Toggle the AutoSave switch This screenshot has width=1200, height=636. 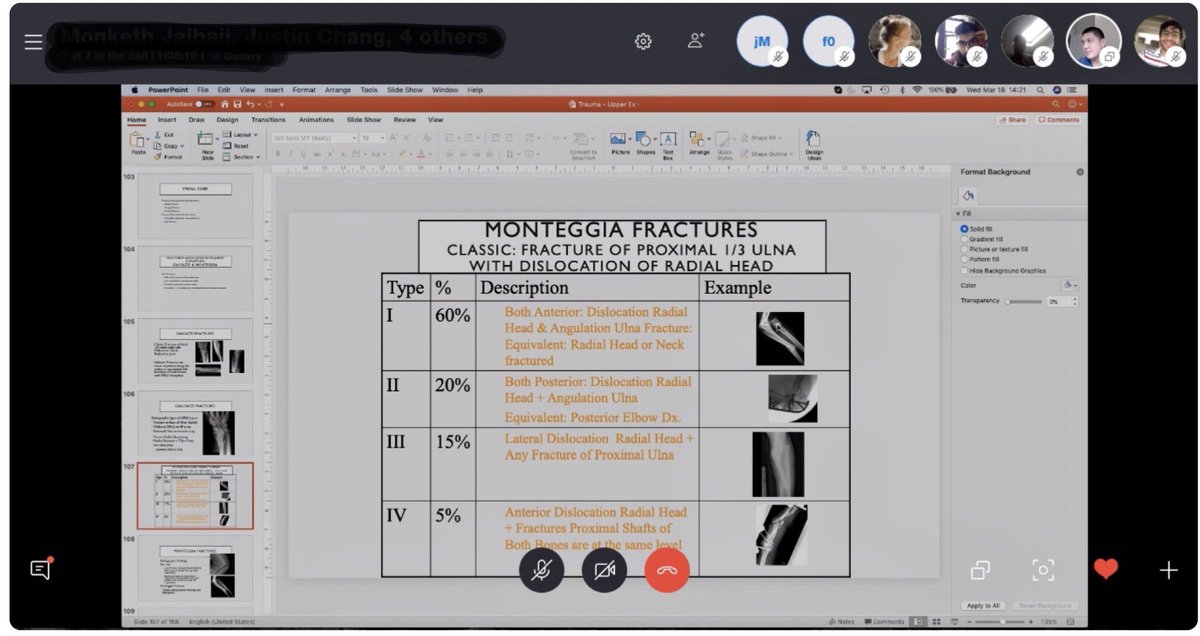(205, 104)
